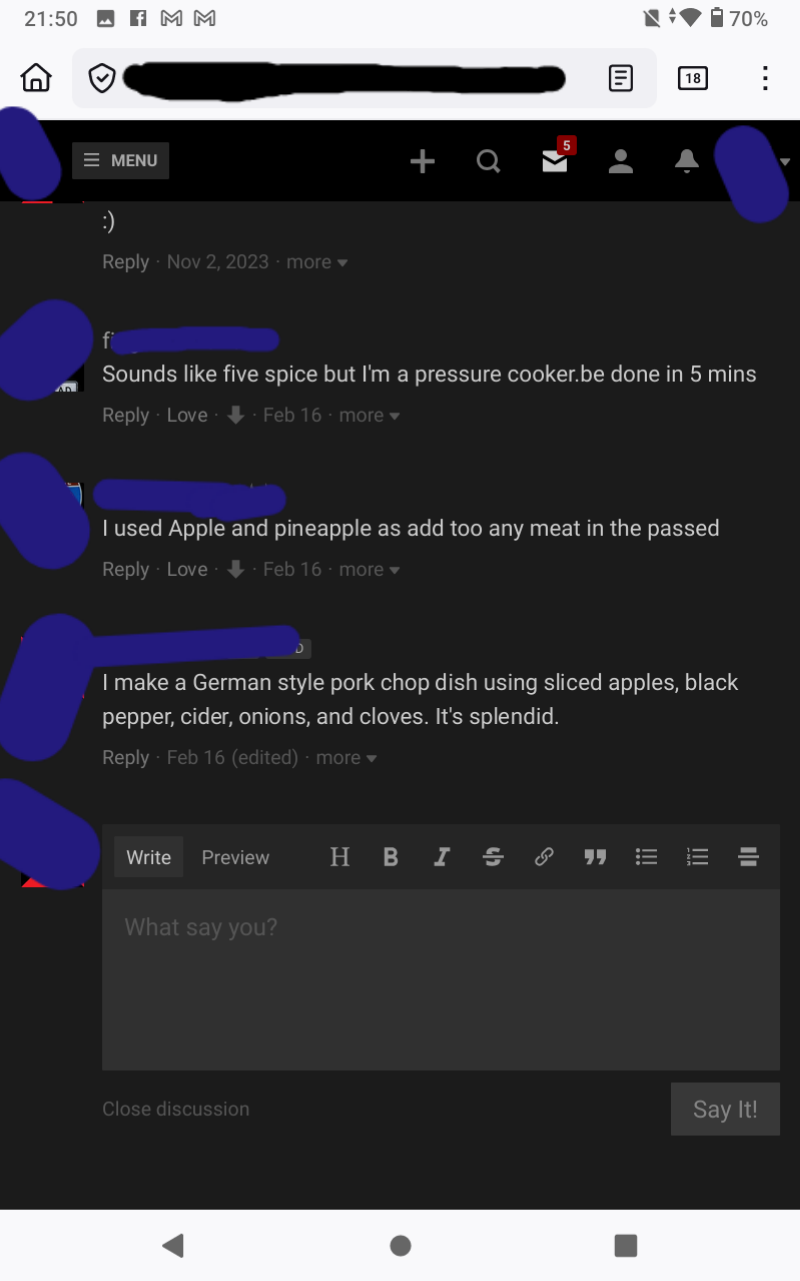This screenshot has height=1281, width=800.
Task: Open the user profile icon in header
Action: click(x=621, y=161)
